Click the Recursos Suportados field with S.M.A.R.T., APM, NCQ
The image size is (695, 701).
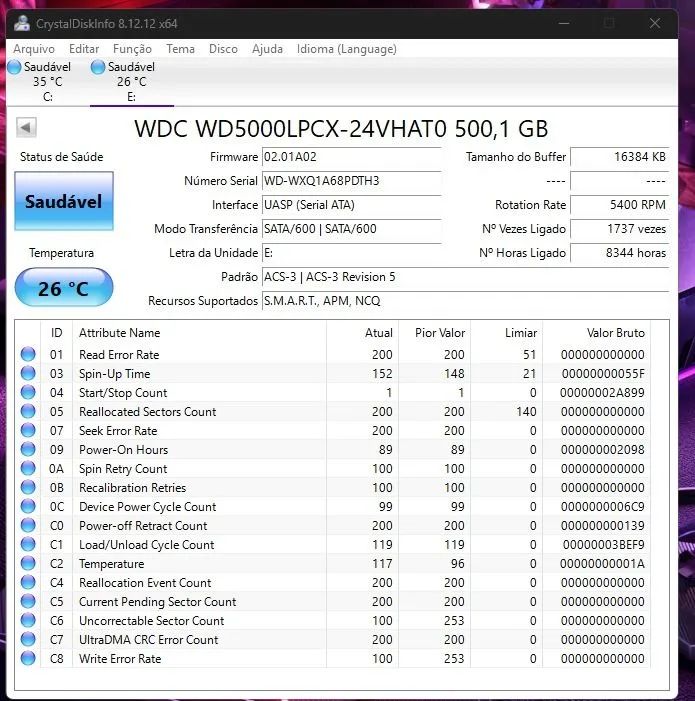465,301
